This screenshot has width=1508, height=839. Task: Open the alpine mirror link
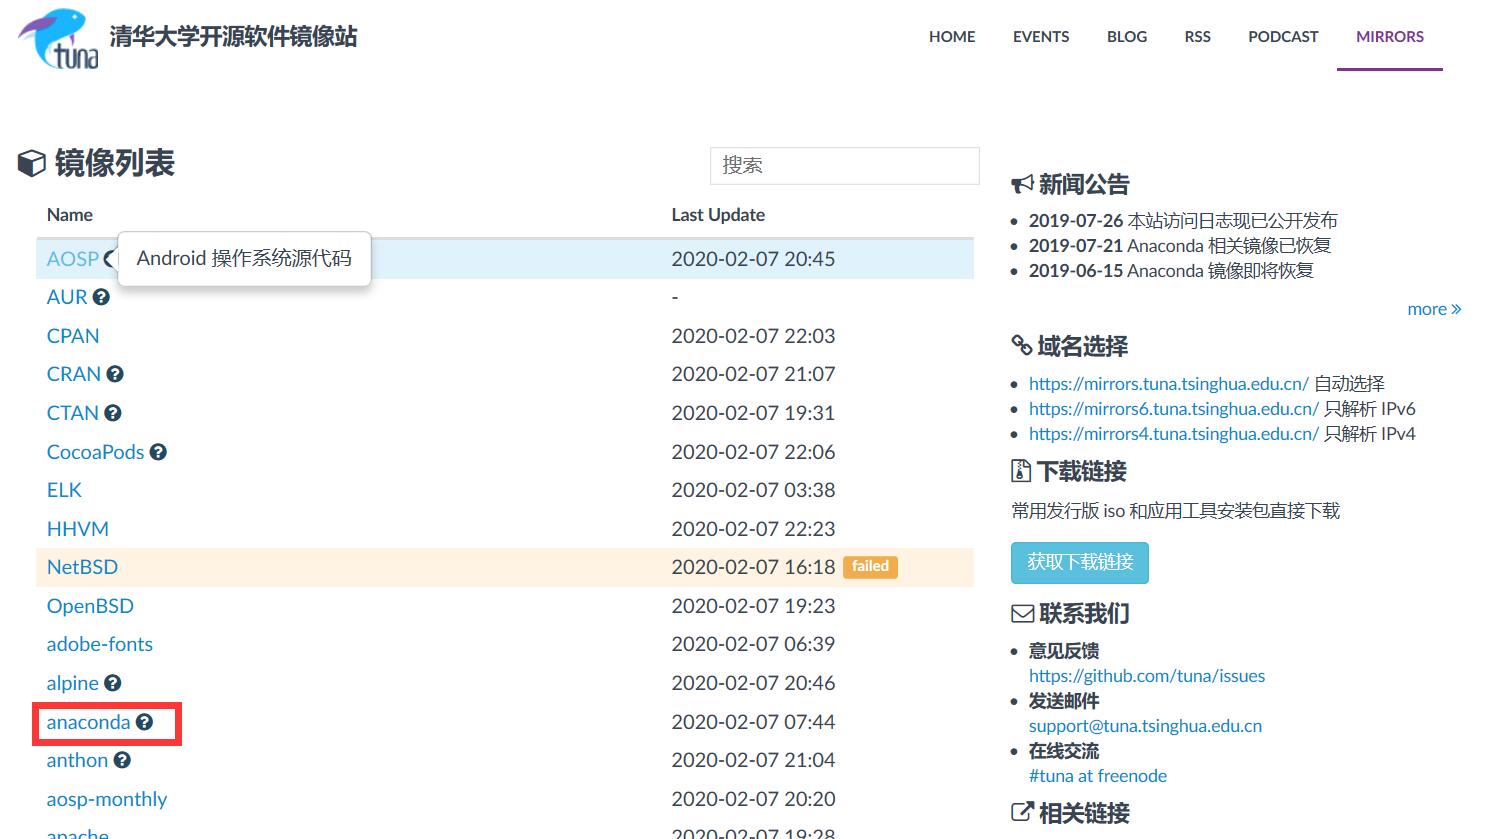pos(73,683)
